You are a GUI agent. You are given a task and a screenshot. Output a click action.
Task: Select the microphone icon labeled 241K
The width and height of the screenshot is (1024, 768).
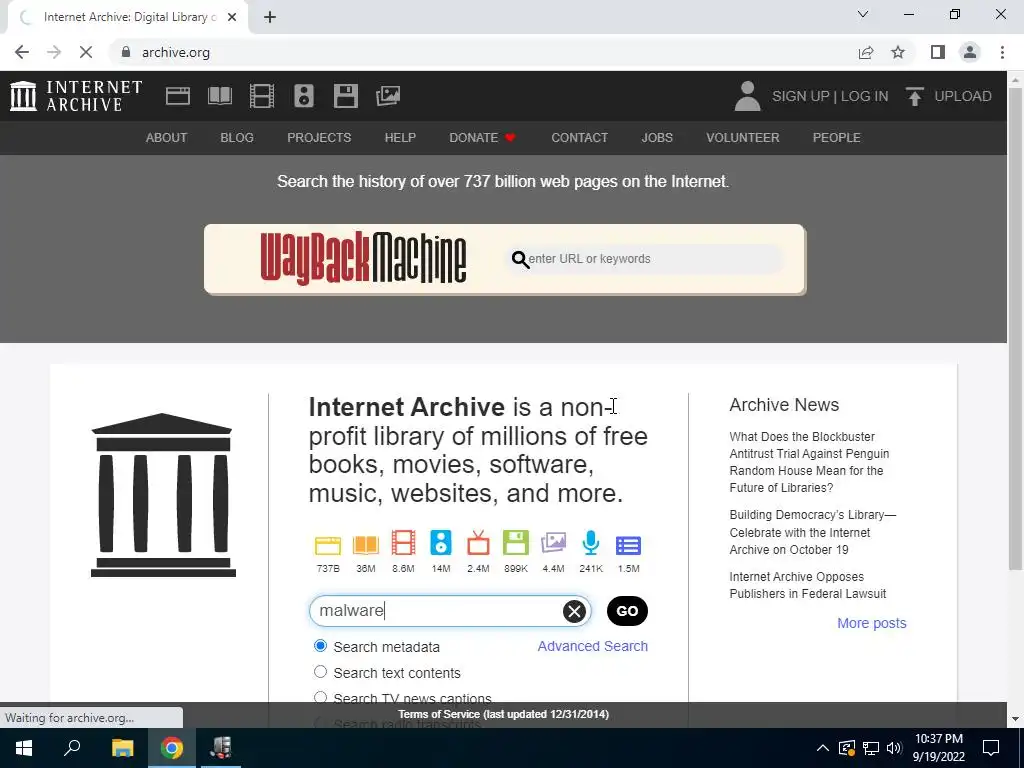click(x=591, y=543)
